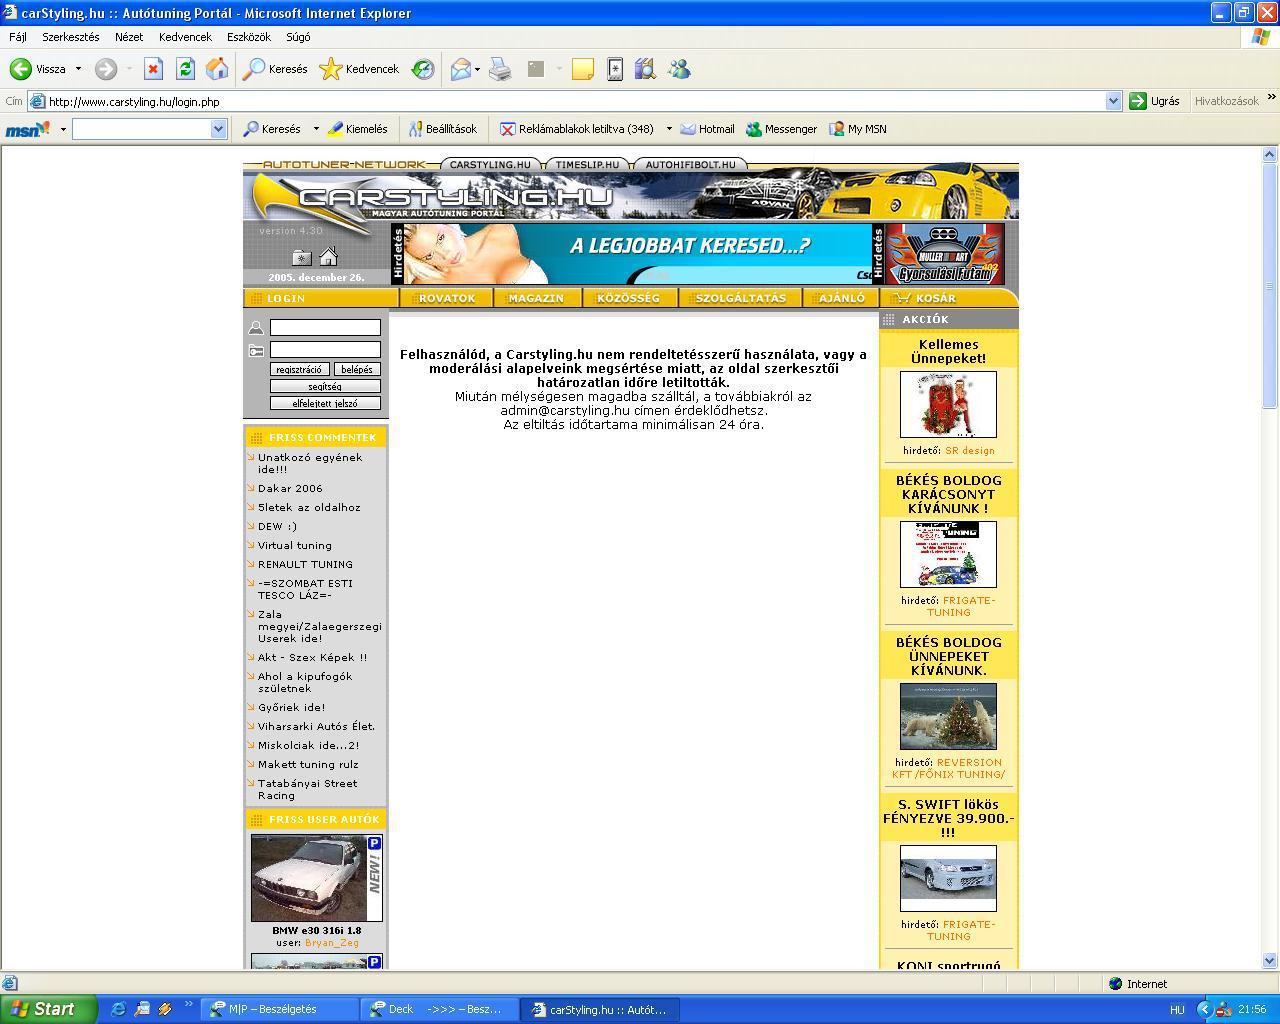Click the red Stop loading icon
The image size is (1280, 1024).
(153, 69)
